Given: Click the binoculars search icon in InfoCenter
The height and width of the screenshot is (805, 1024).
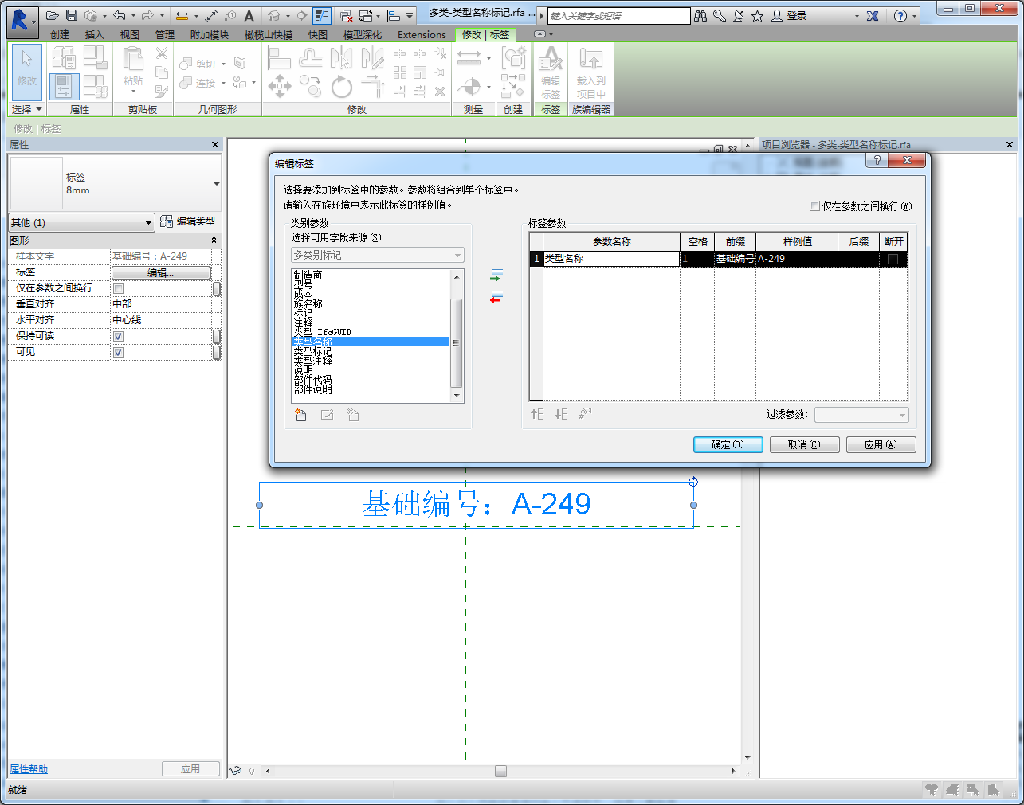Looking at the screenshot, I should tap(701, 16).
